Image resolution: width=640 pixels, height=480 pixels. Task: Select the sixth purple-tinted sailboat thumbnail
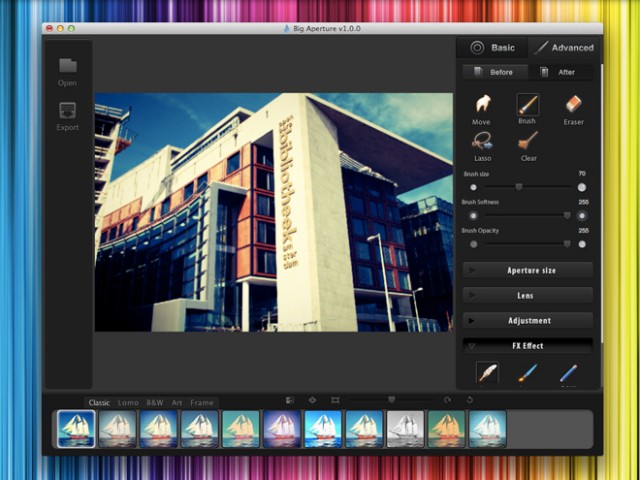point(282,429)
